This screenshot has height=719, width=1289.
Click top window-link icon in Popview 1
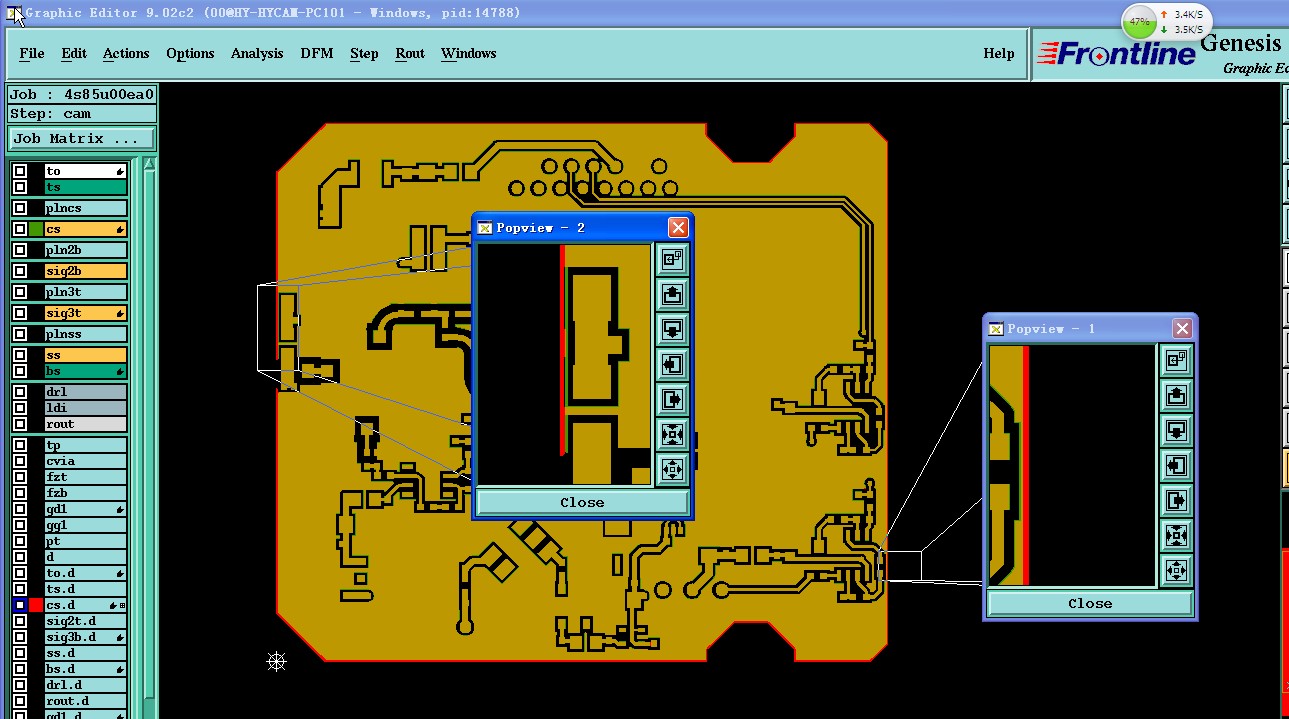click(1176, 361)
